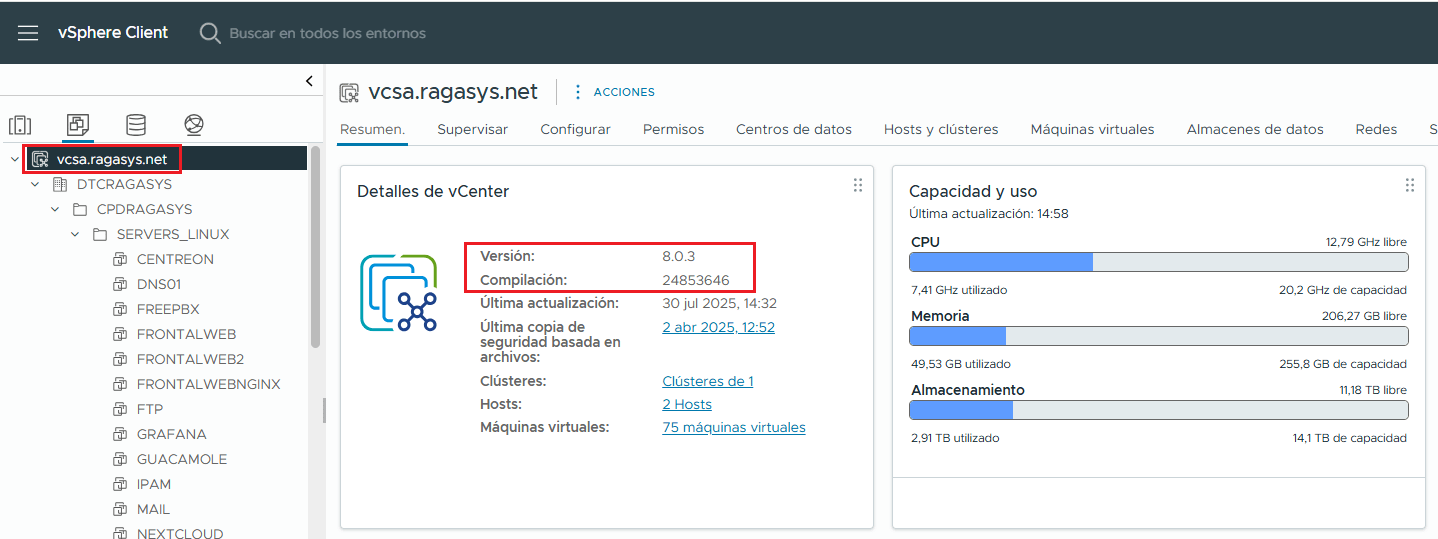Switch to Storage inventory view icon
Screen dimensions: 1438x539
(x=136, y=125)
